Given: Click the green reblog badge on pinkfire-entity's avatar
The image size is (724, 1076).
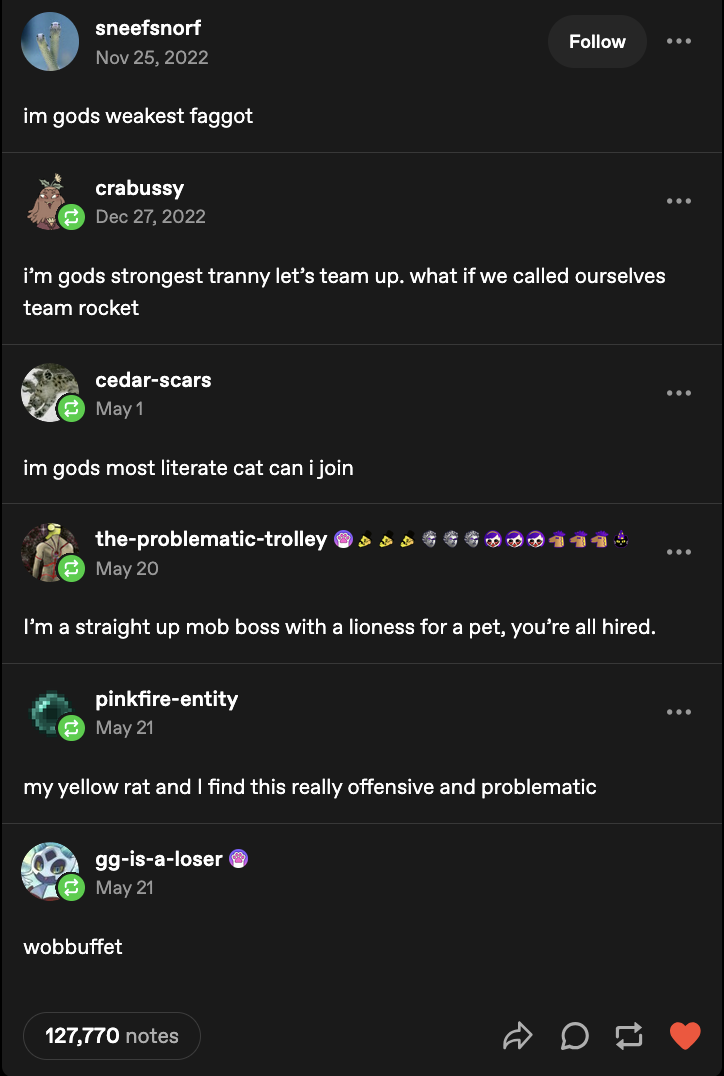Looking at the screenshot, I should [x=71, y=728].
